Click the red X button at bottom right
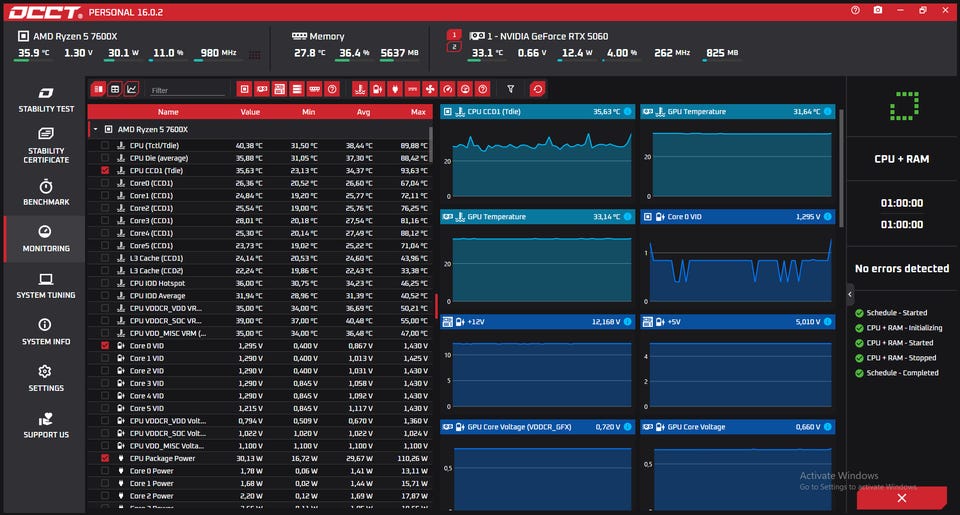960x515 pixels. 902,498
